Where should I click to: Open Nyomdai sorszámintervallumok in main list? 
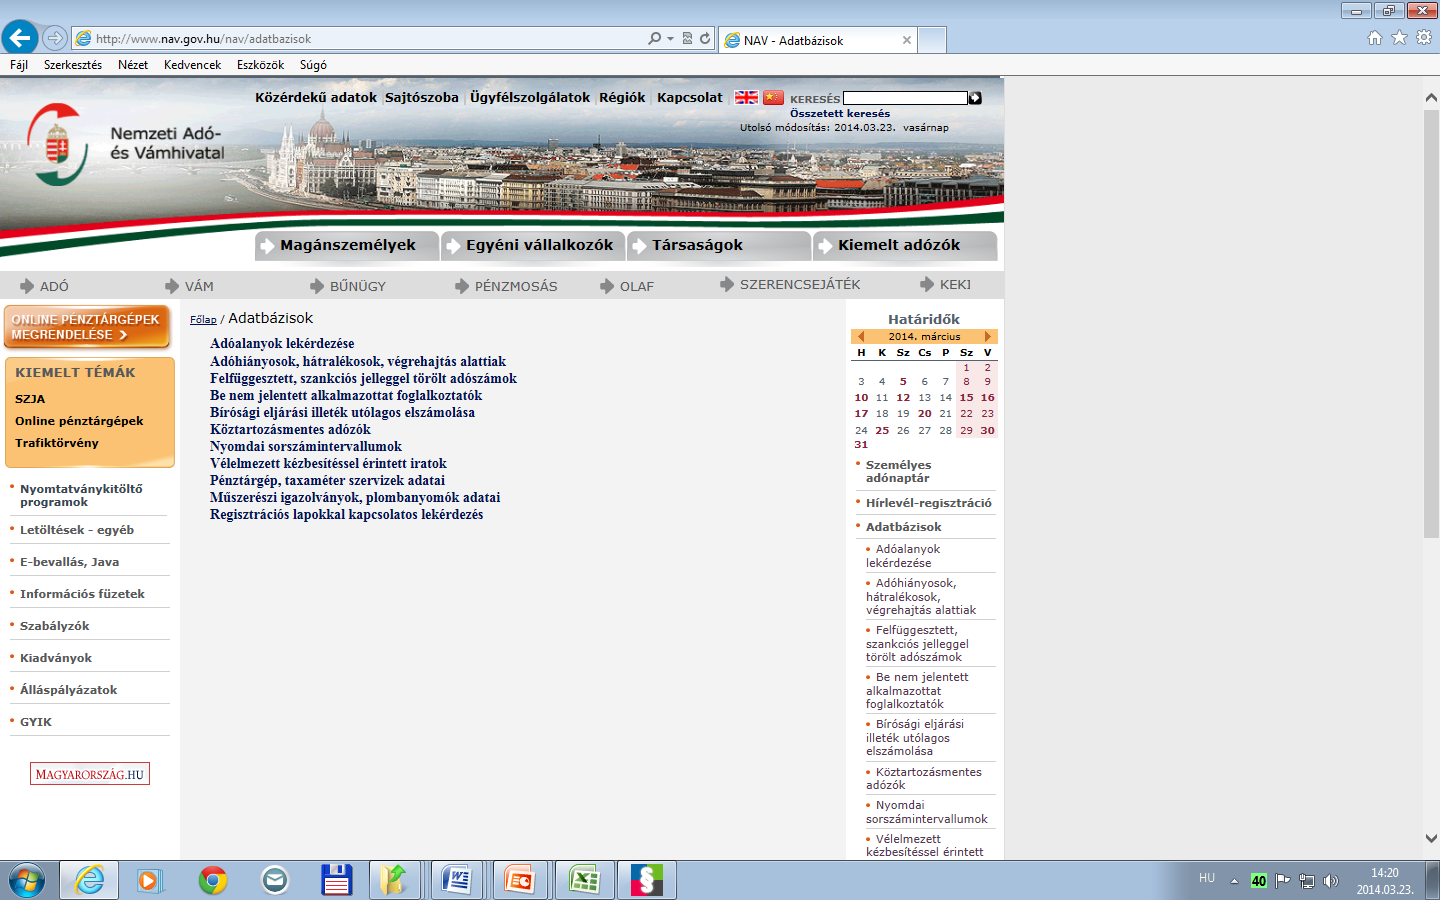pos(306,447)
